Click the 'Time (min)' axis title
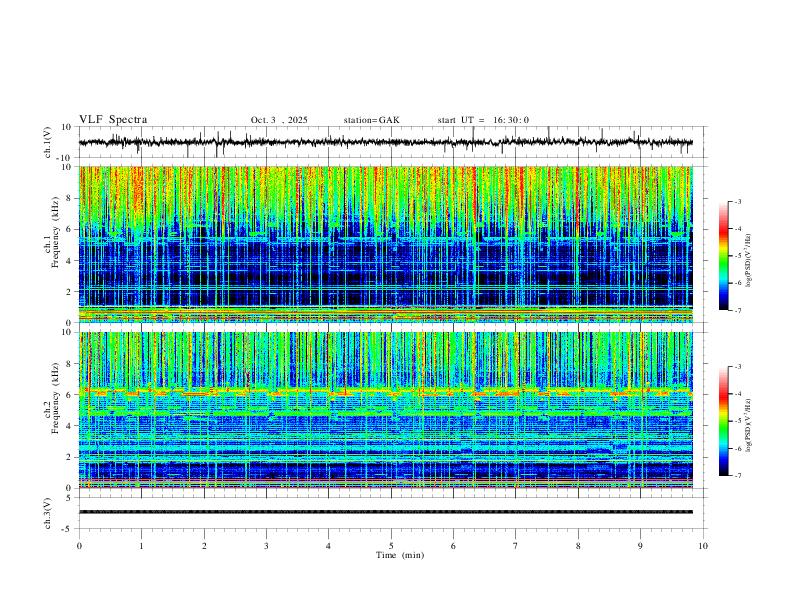Viewport: 792px width, 612px height. [400, 555]
